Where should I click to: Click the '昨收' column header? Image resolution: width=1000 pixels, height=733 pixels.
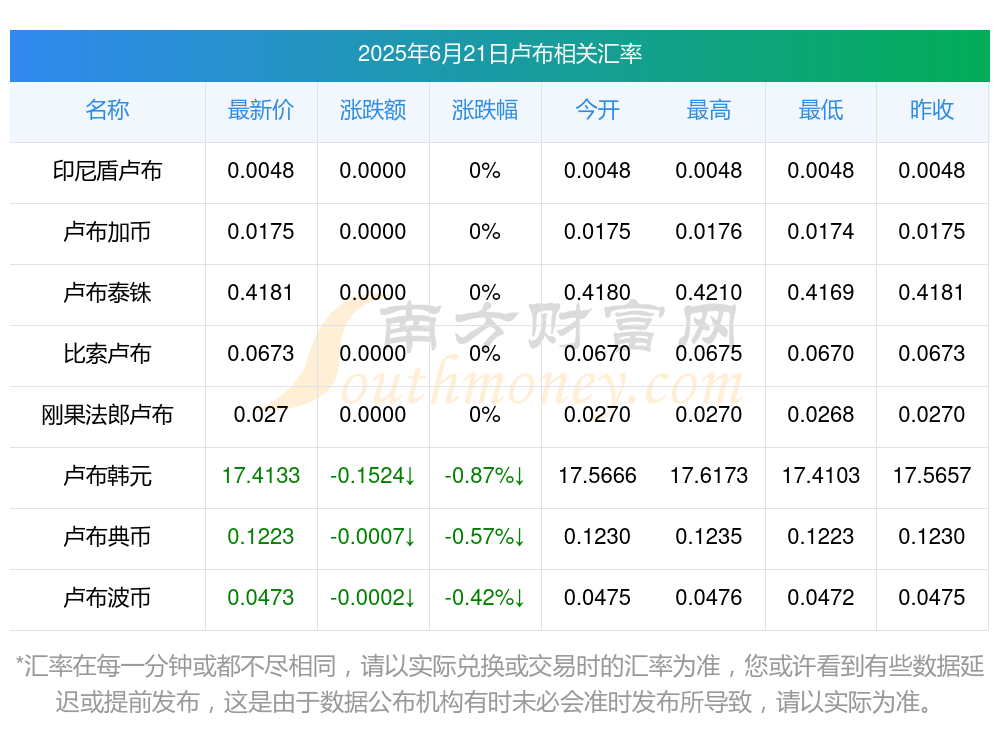tap(932, 110)
